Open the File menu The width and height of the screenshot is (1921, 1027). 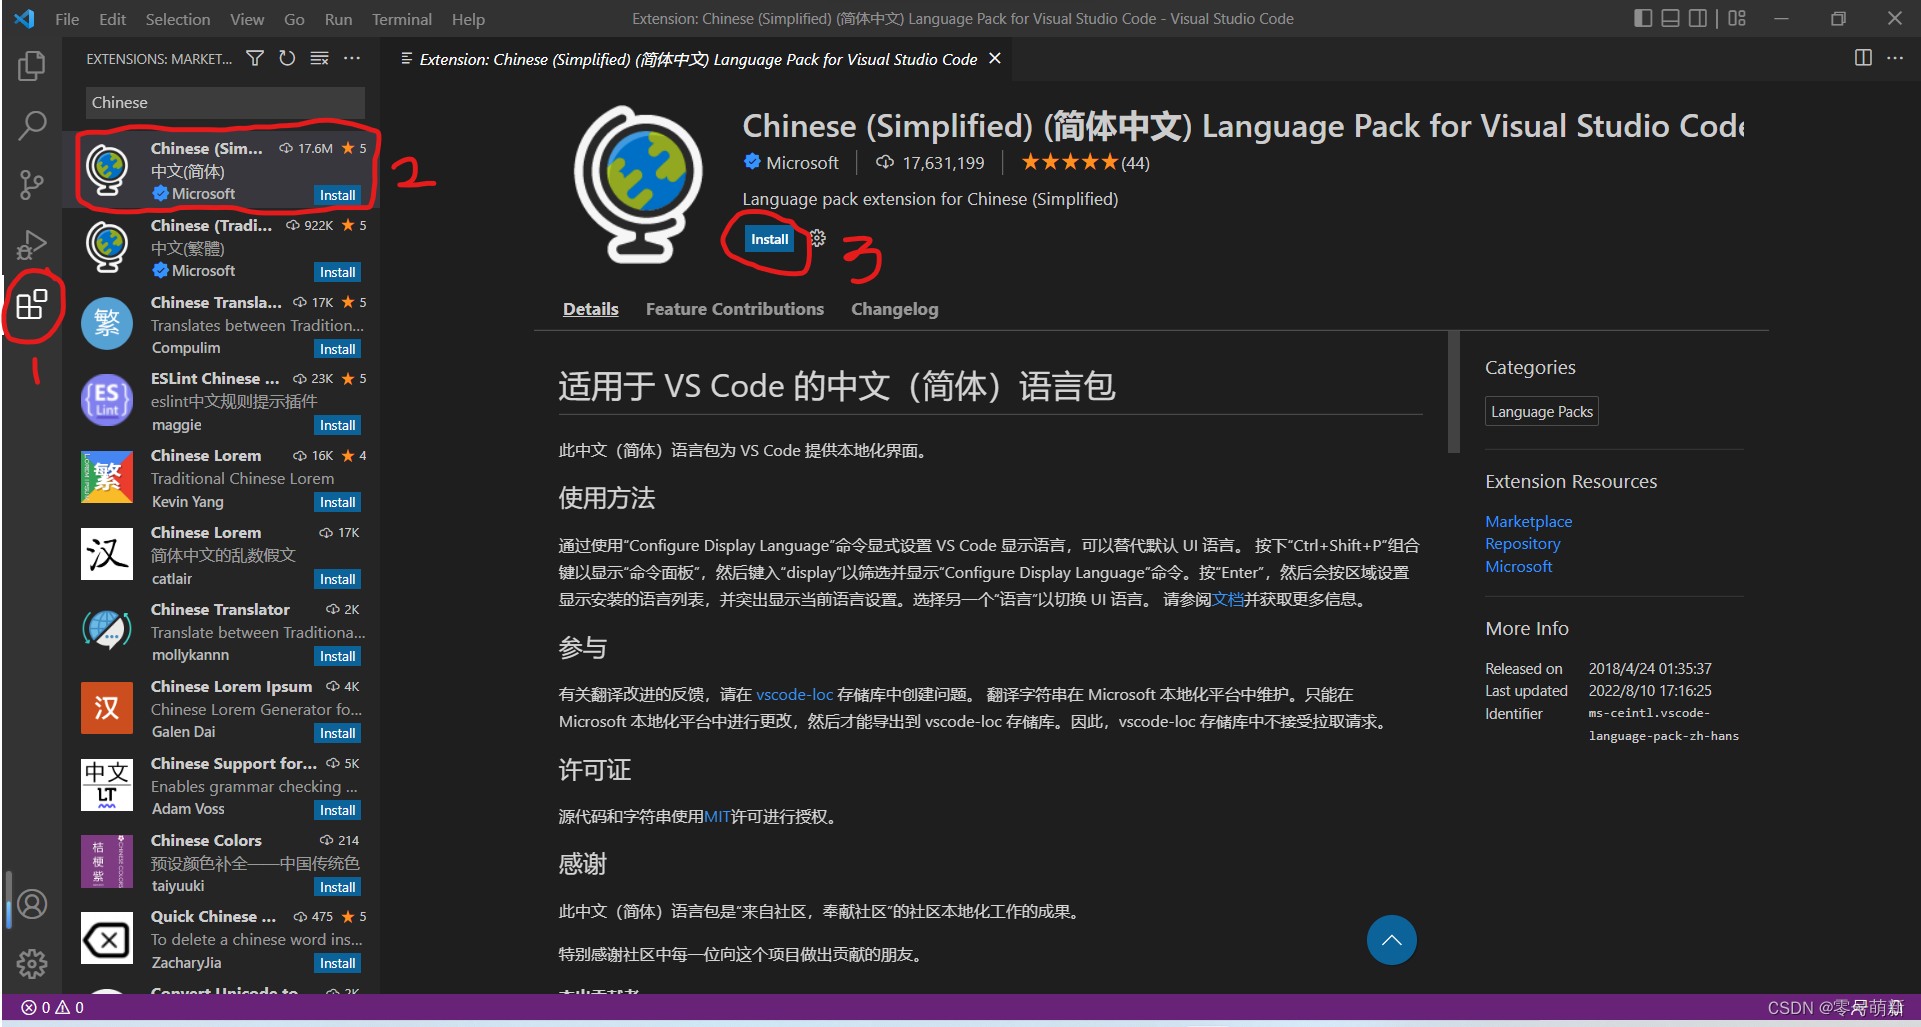click(x=67, y=19)
